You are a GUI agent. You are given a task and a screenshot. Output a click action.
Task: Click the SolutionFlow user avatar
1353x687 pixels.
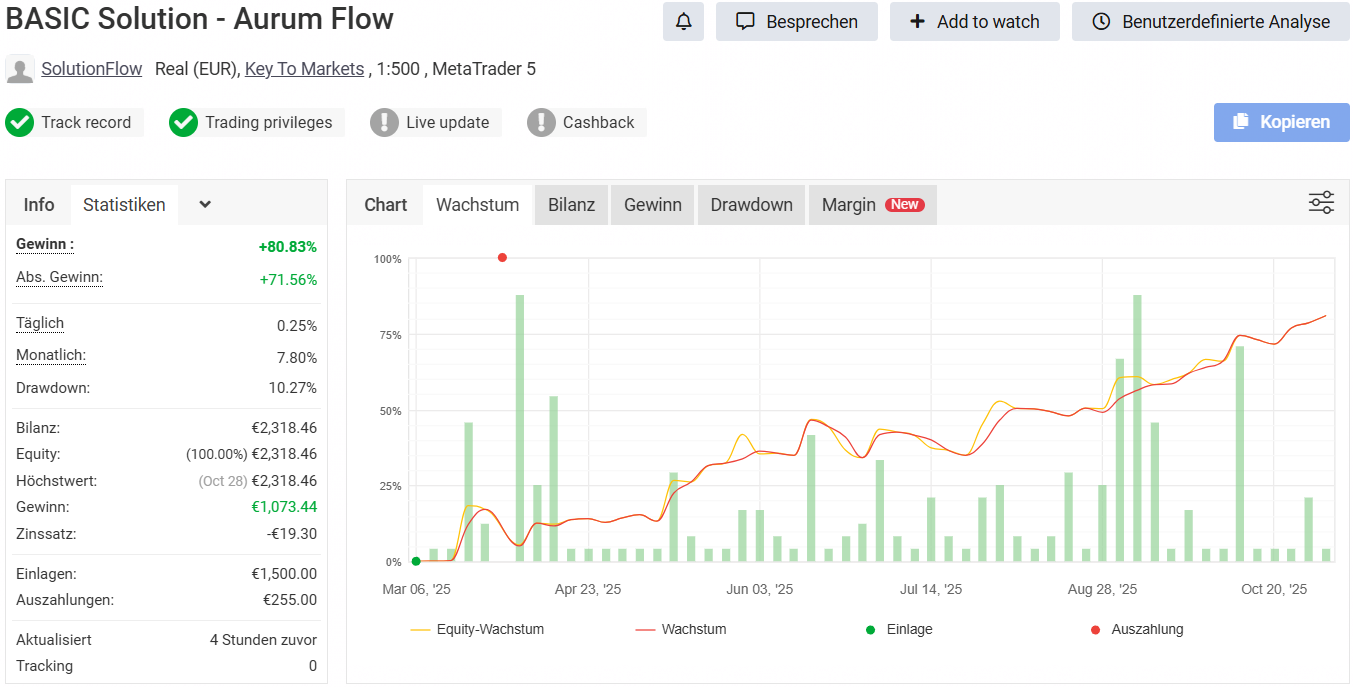click(x=20, y=69)
